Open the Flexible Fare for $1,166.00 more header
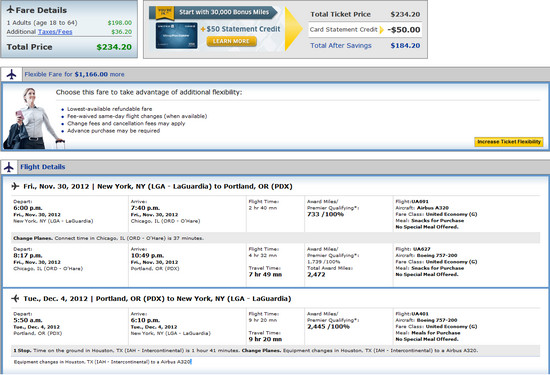The image size is (550, 375). coord(74,74)
